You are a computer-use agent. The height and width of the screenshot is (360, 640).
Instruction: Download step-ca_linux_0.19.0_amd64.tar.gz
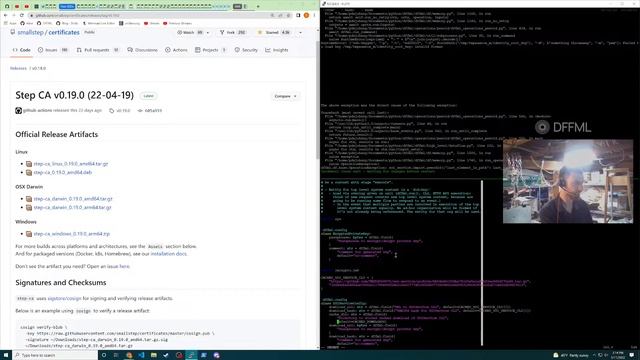click(71, 164)
